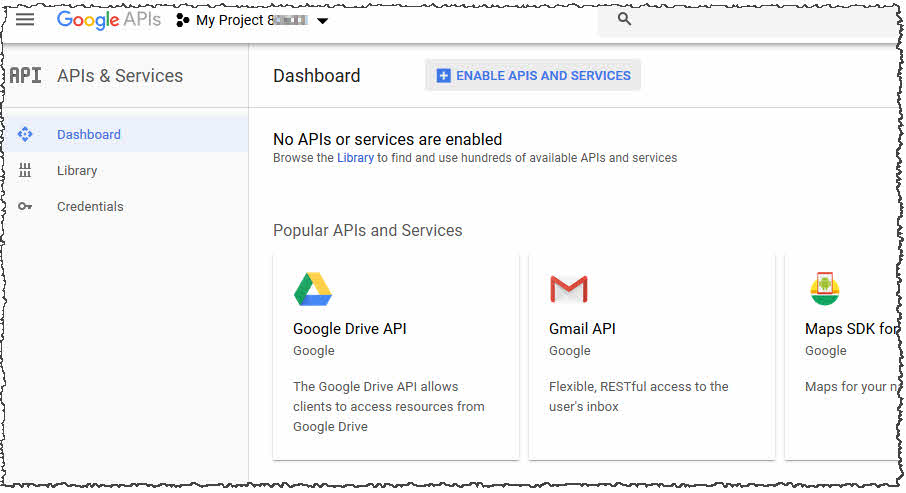Click into the top search field

(760, 20)
